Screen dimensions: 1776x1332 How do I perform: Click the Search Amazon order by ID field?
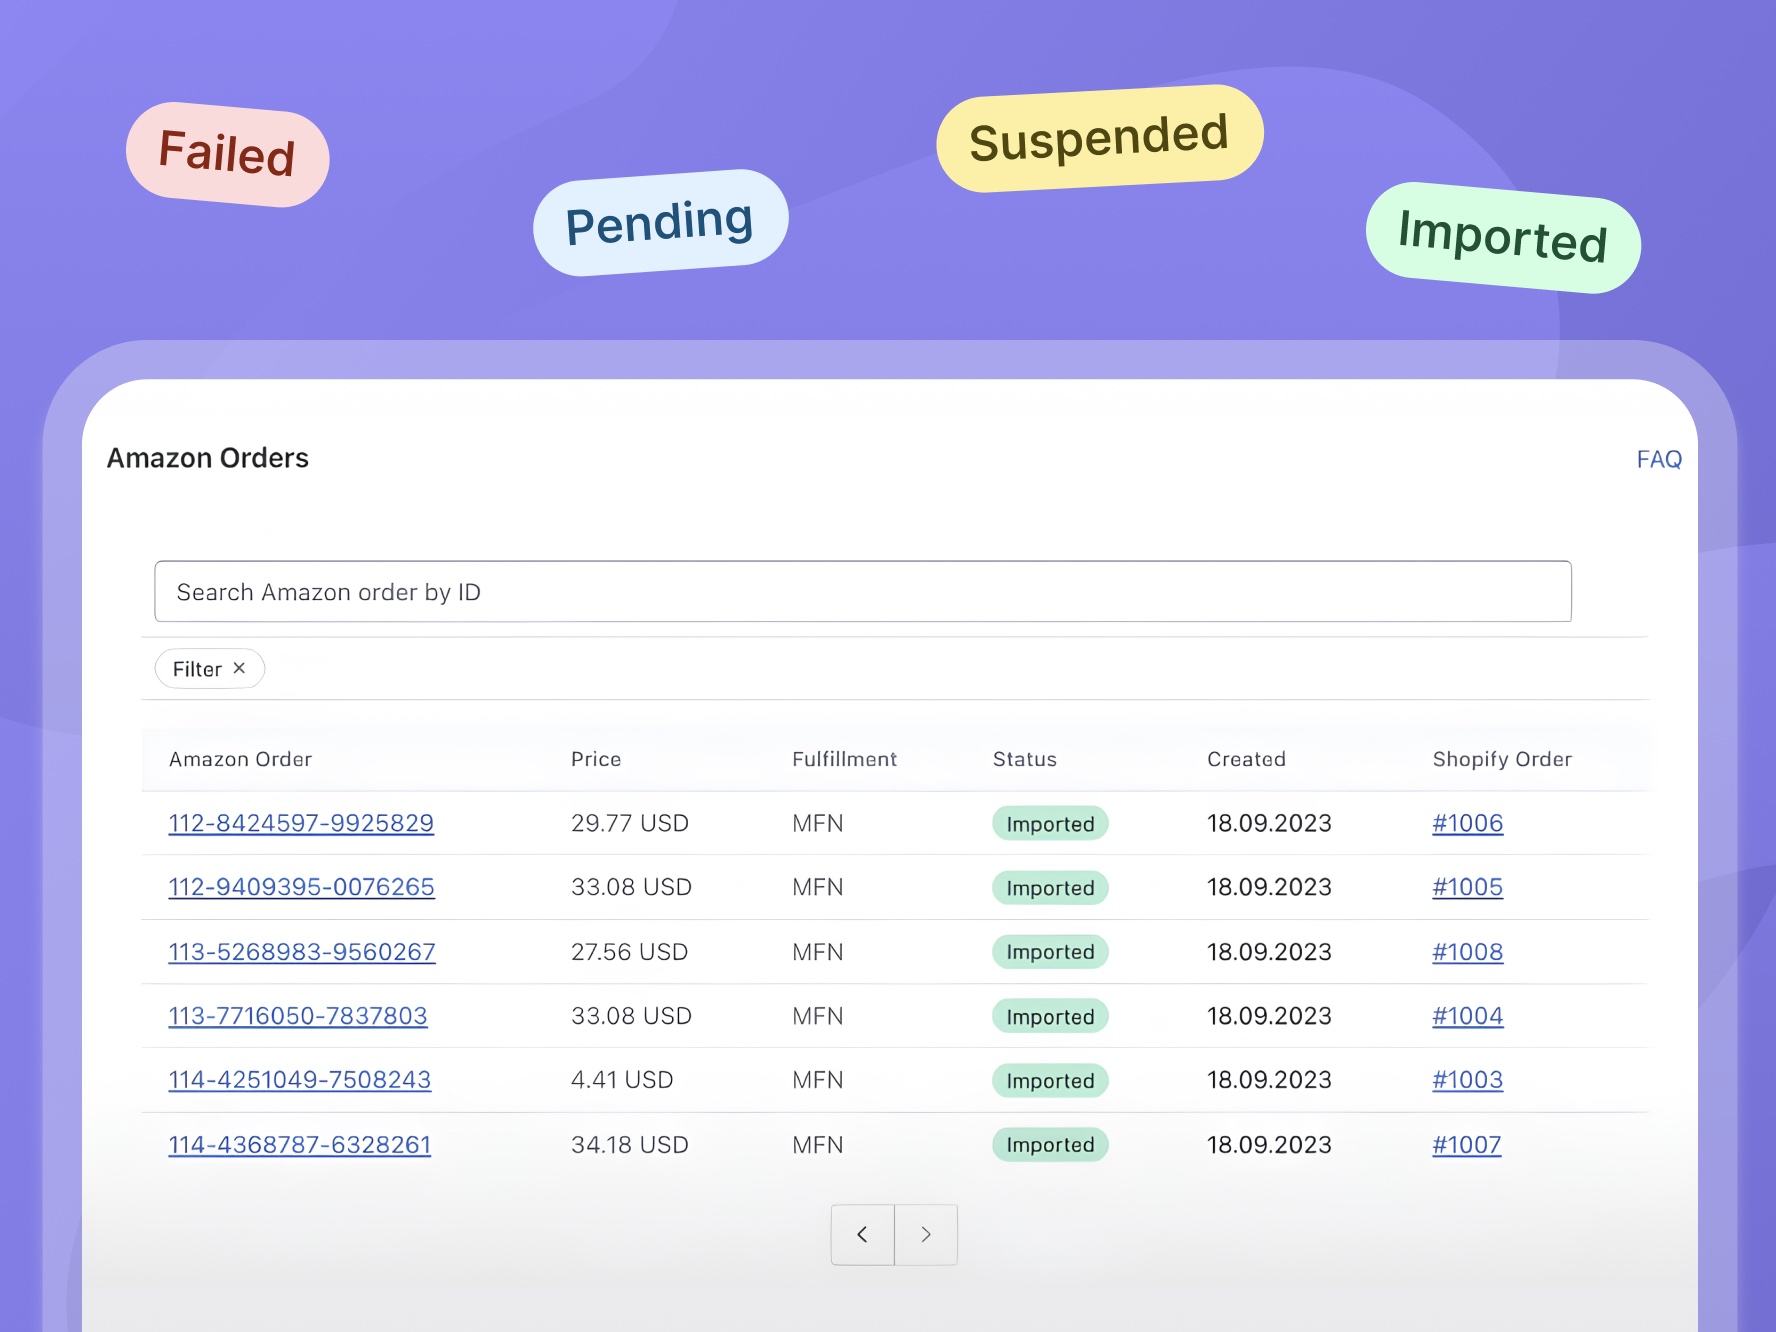coord(862,592)
